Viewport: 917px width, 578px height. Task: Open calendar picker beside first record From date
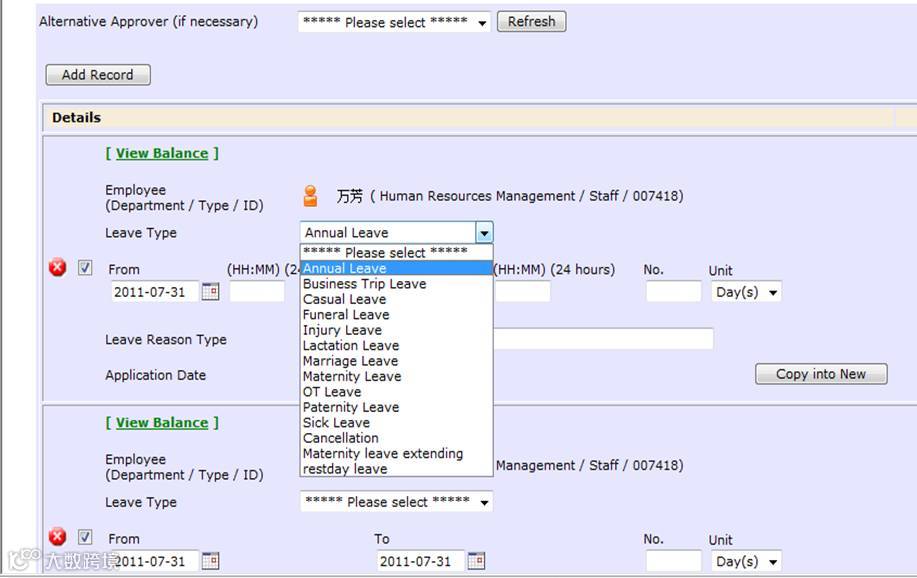click(211, 291)
